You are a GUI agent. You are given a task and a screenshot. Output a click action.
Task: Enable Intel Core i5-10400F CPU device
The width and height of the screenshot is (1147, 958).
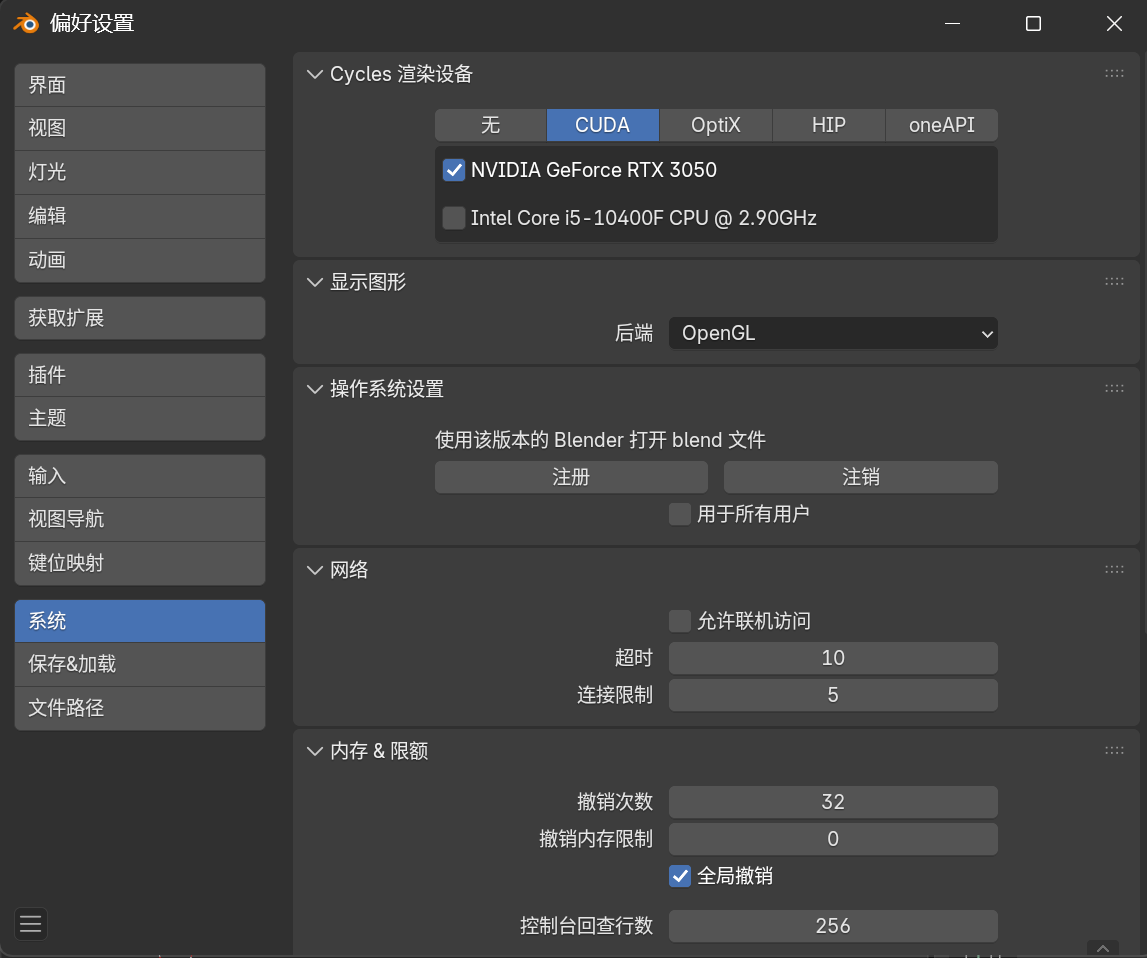[454, 218]
